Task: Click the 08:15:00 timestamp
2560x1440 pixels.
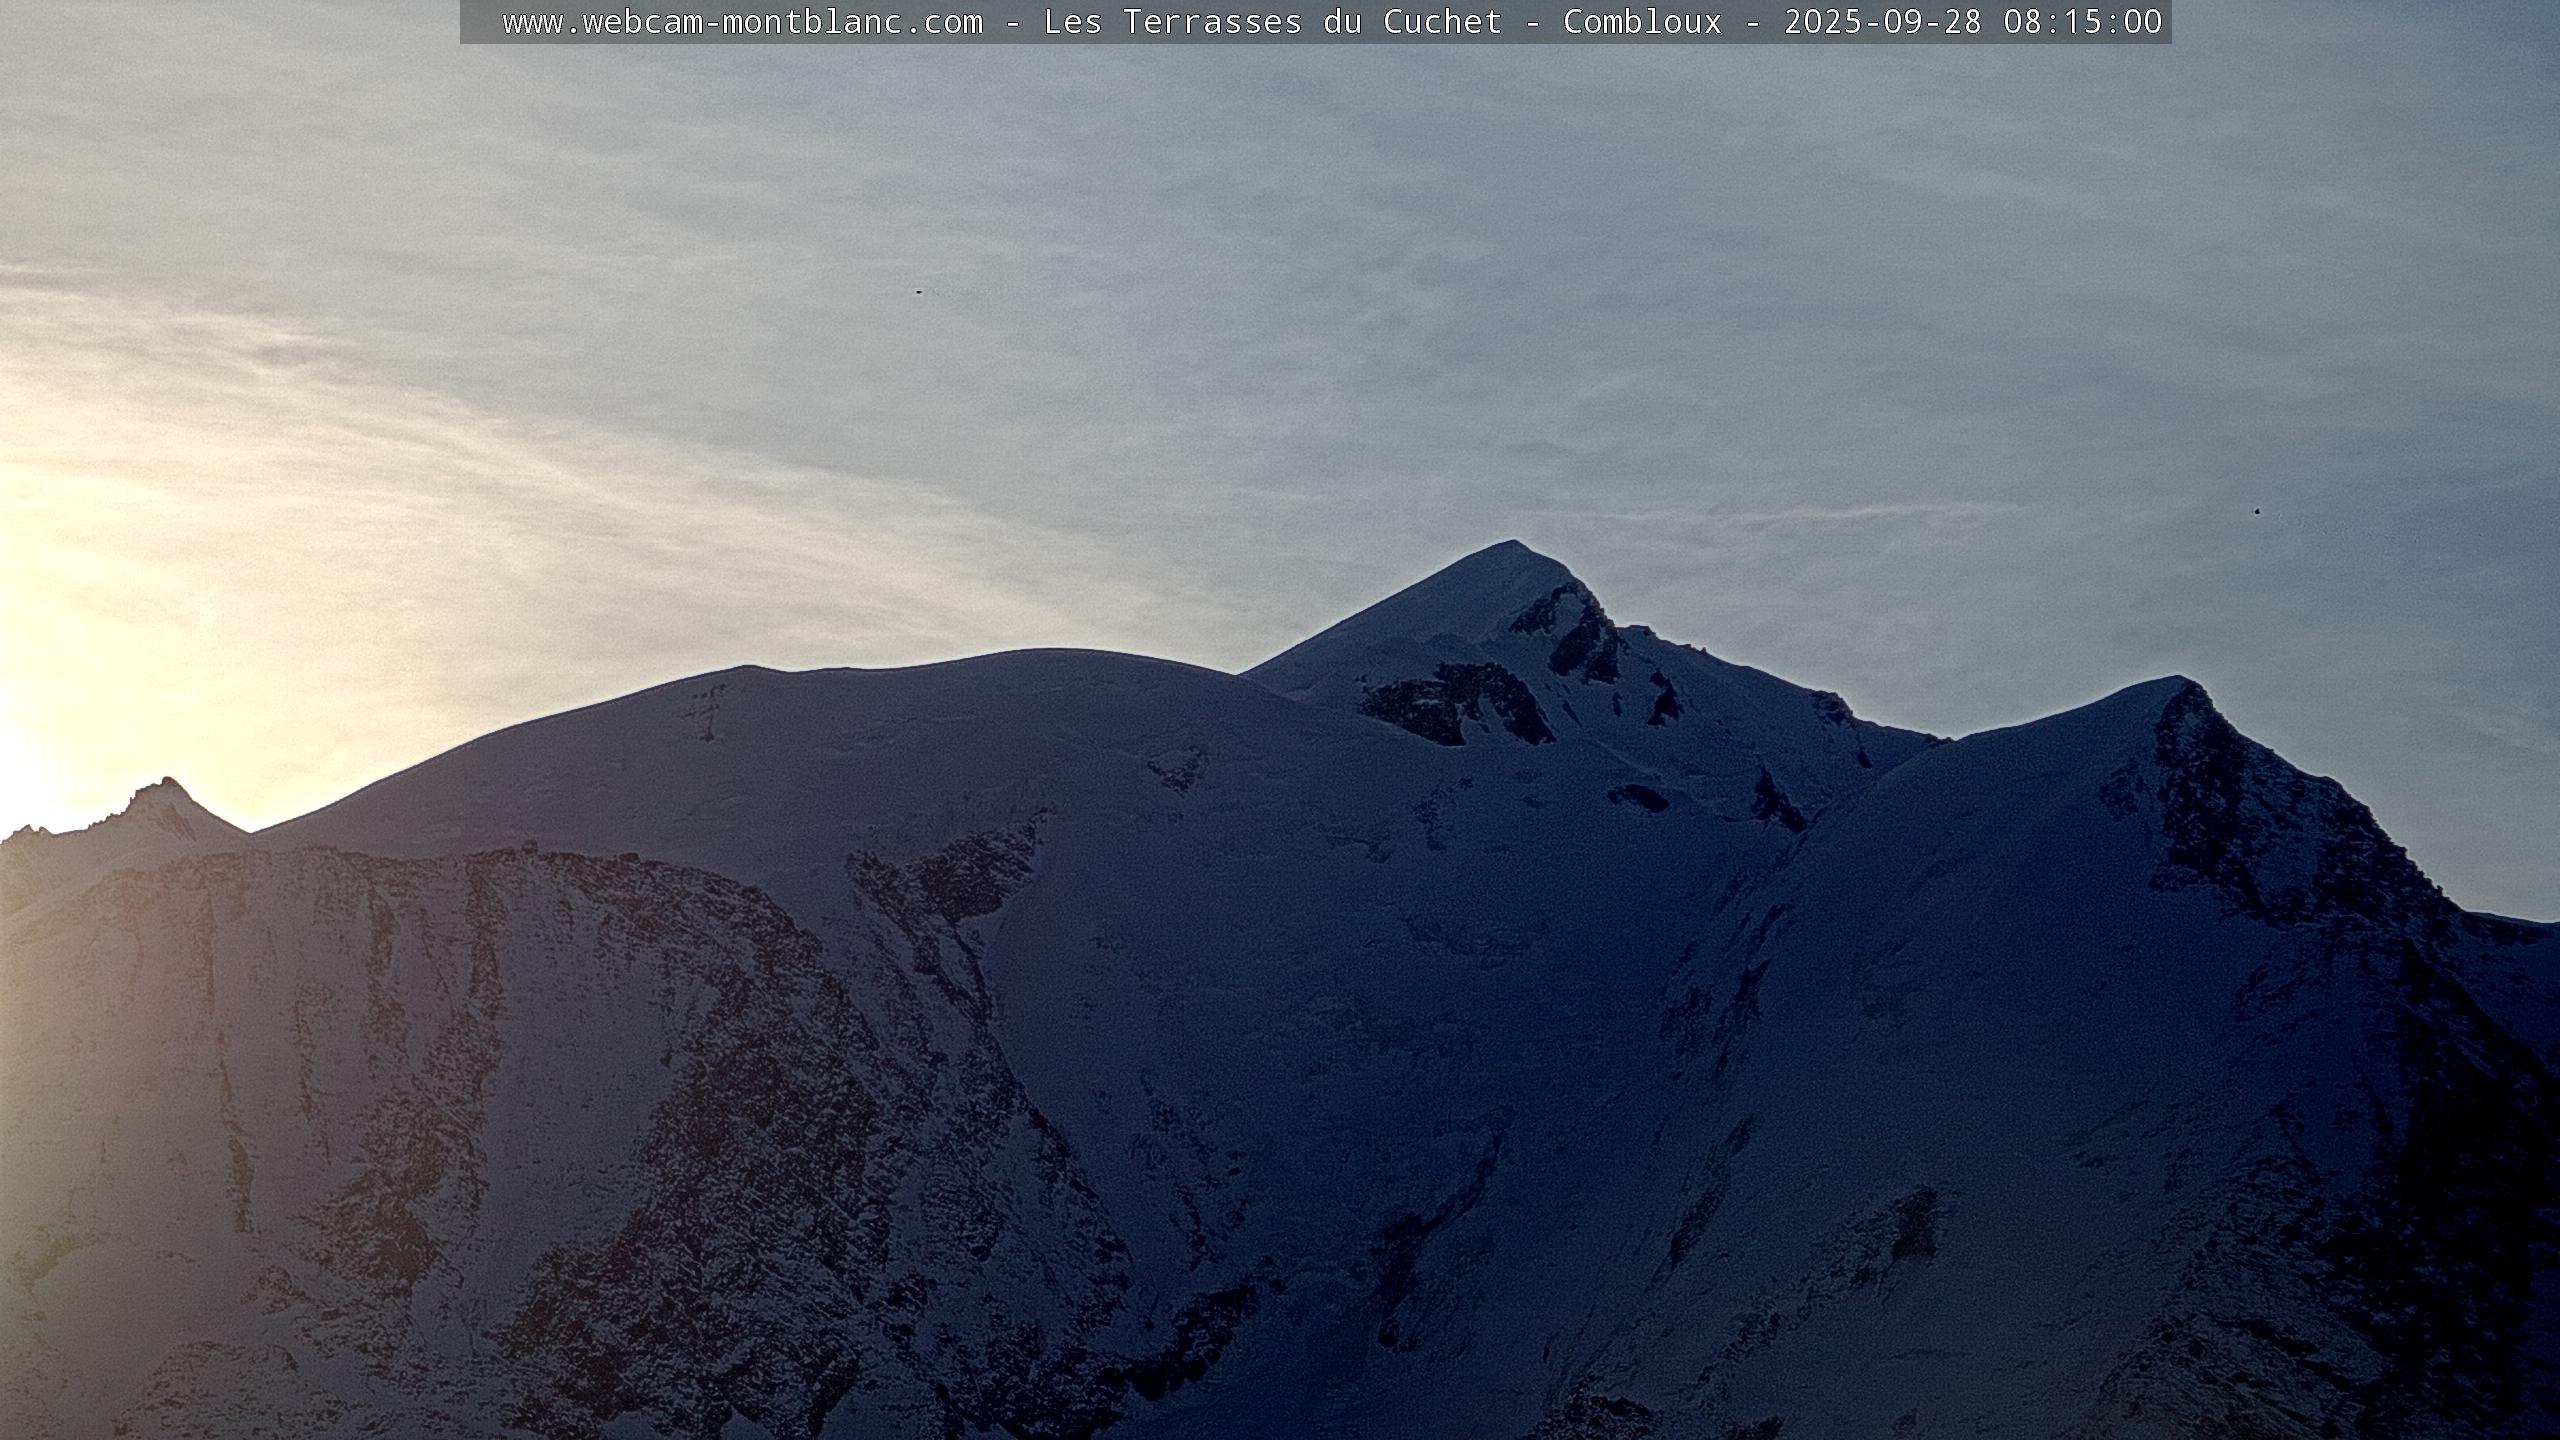Action: coord(2082,22)
